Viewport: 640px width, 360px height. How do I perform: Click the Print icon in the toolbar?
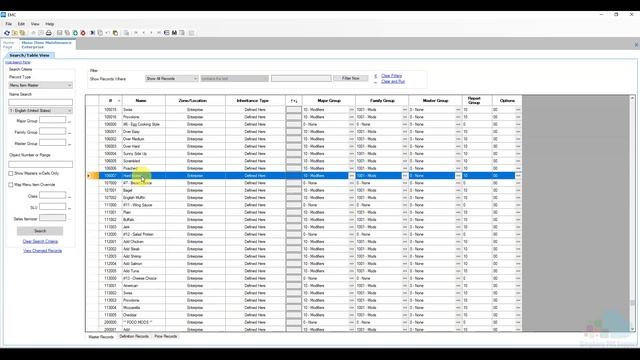49,33
